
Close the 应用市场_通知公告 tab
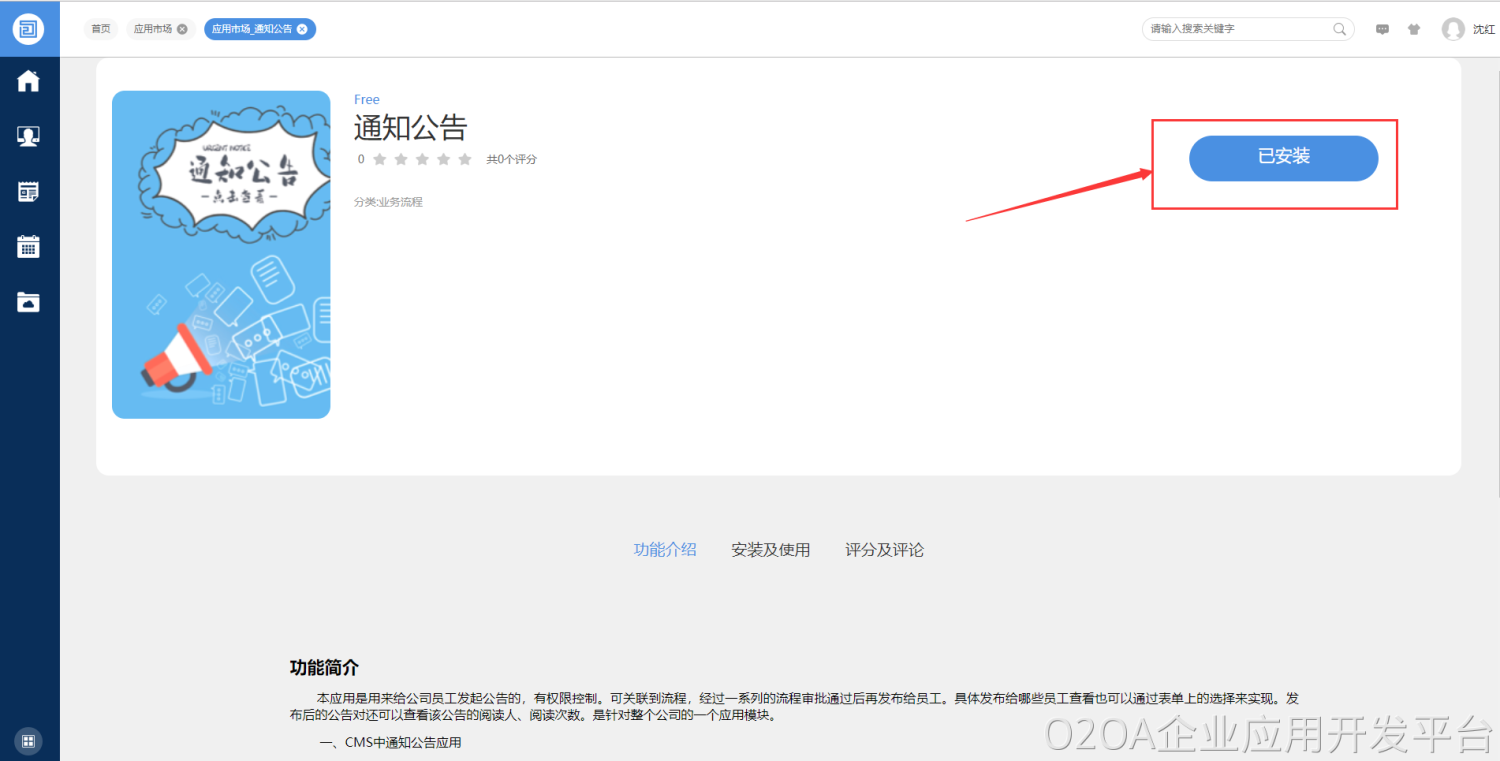click(302, 29)
